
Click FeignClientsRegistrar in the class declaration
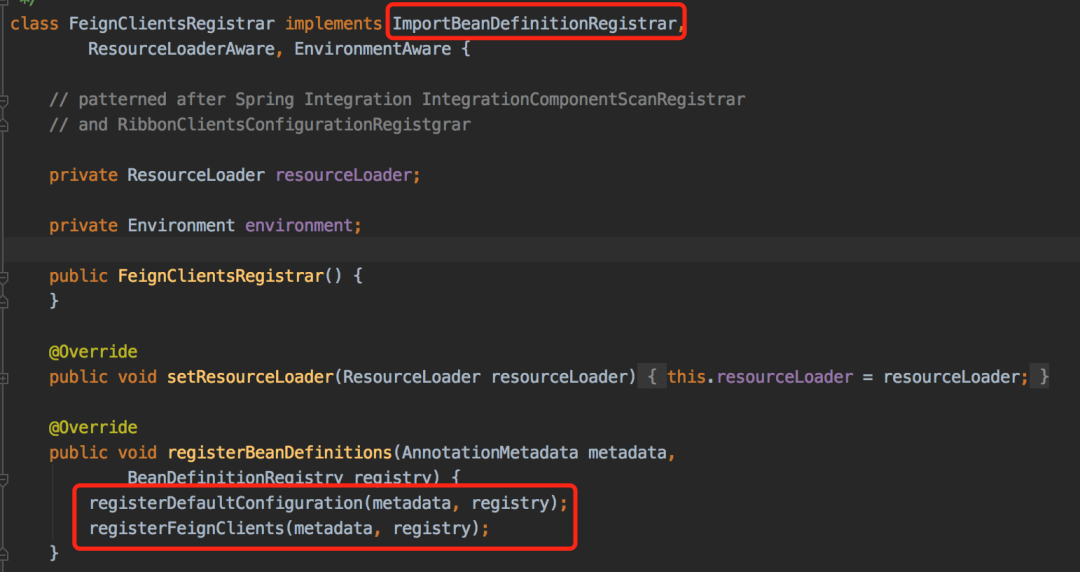pyautogui.click(x=172, y=24)
